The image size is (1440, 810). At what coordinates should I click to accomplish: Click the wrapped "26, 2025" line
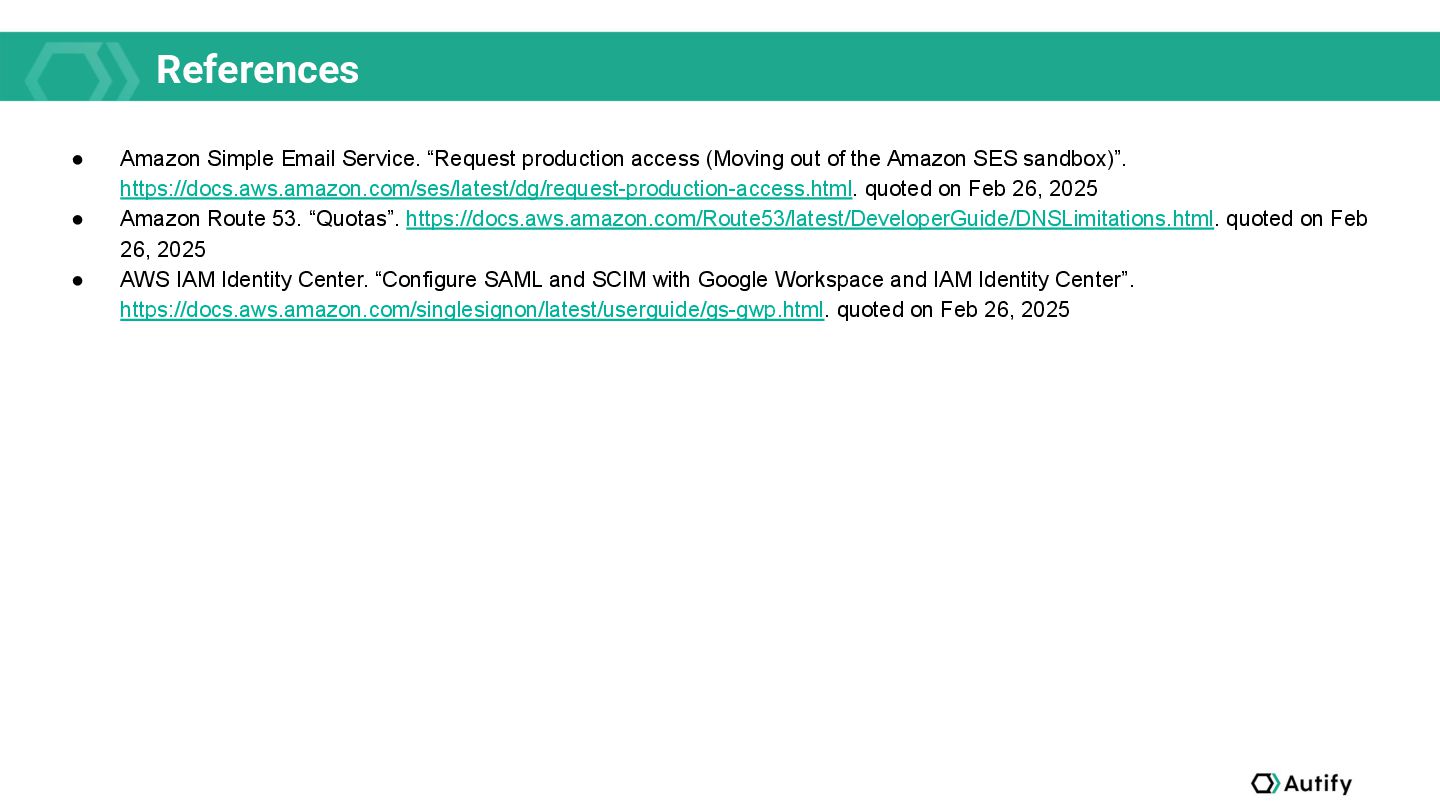(x=163, y=249)
